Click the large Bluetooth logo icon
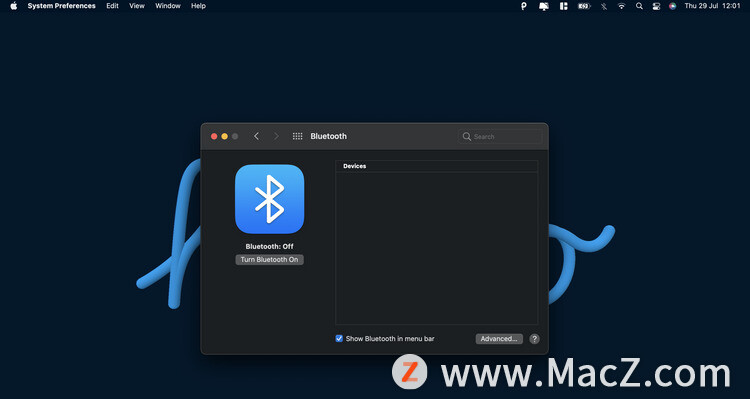750x399 pixels. [x=269, y=199]
